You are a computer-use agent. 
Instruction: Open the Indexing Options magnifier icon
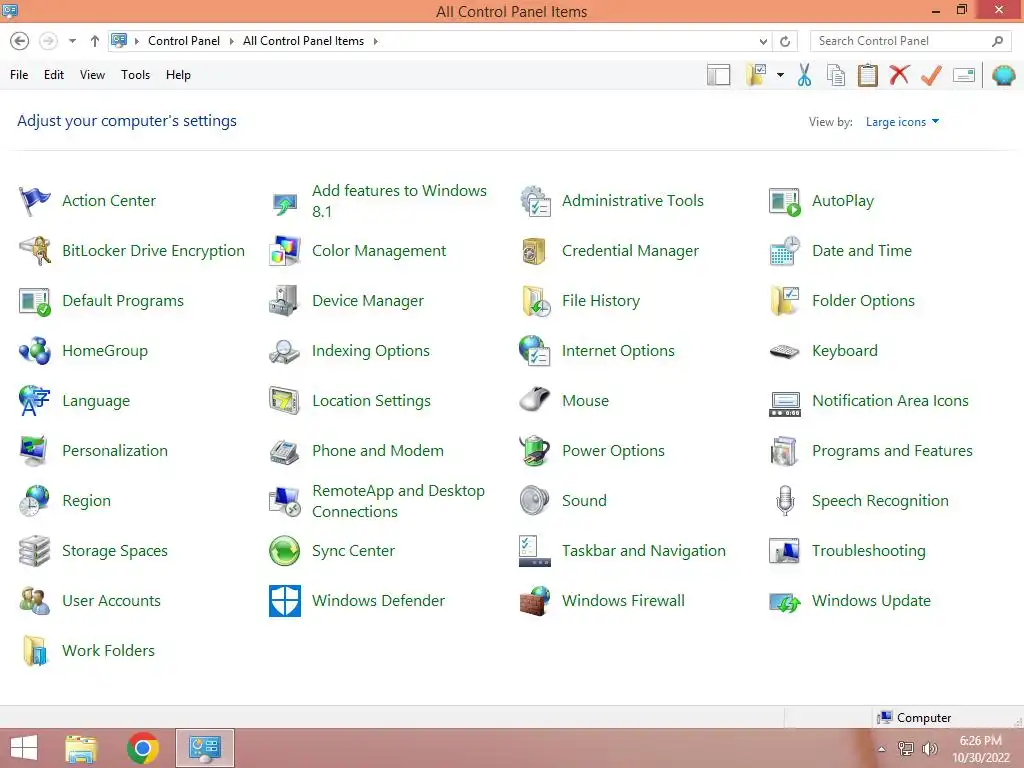[284, 351]
